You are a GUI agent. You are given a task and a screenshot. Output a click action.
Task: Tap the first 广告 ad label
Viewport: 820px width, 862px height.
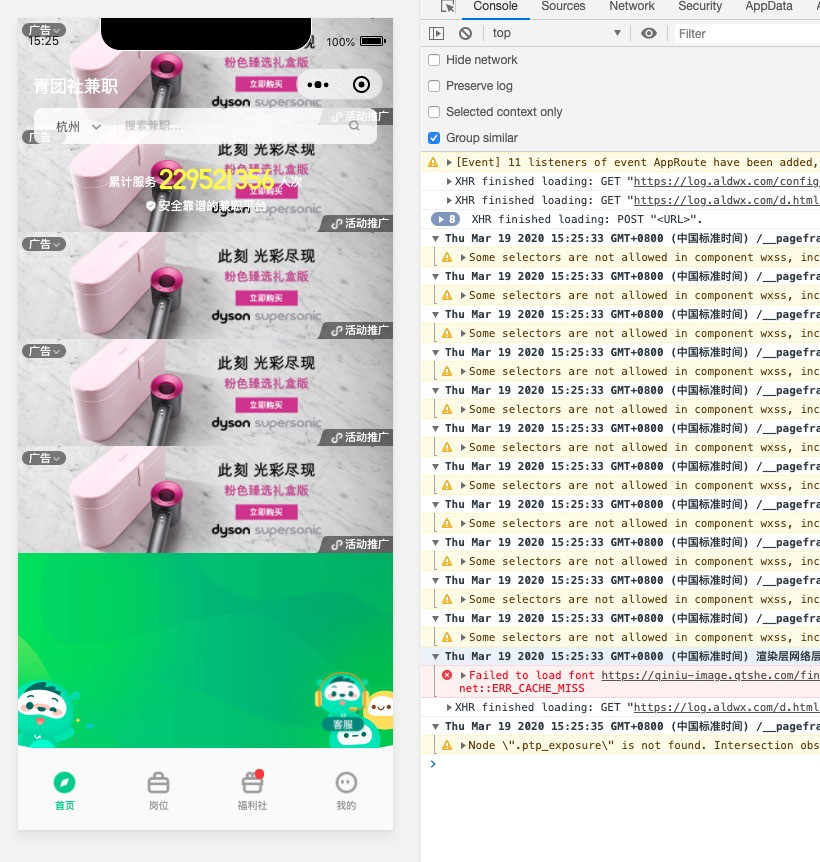tap(44, 30)
